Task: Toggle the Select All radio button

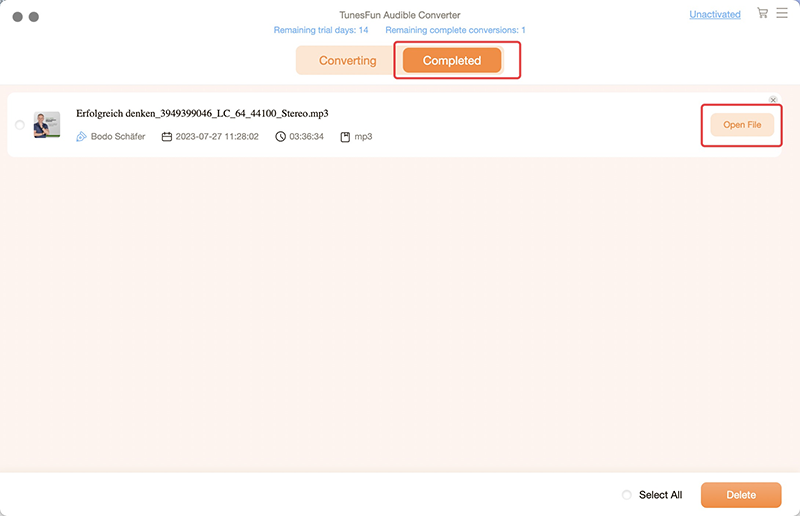Action: click(627, 495)
